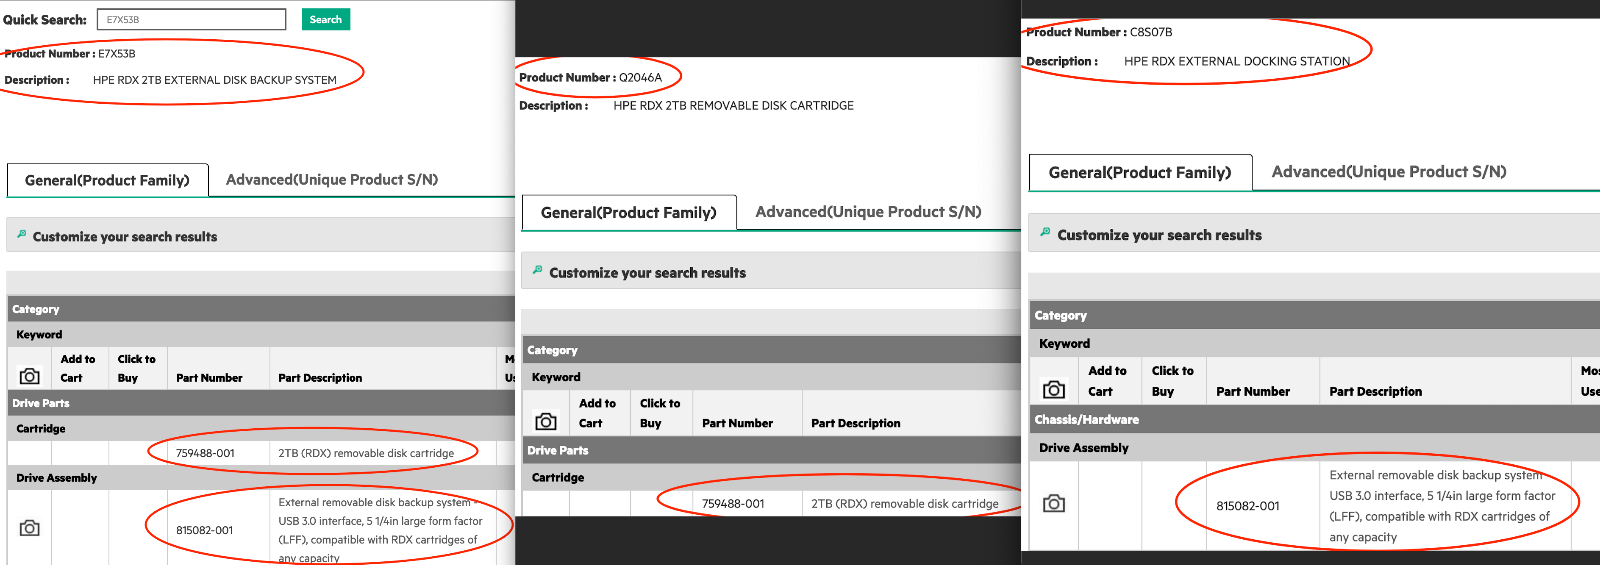The image size is (1600, 565).
Task: Select General(Product Family) tab on Q2046A page
Action: (629, 212)
